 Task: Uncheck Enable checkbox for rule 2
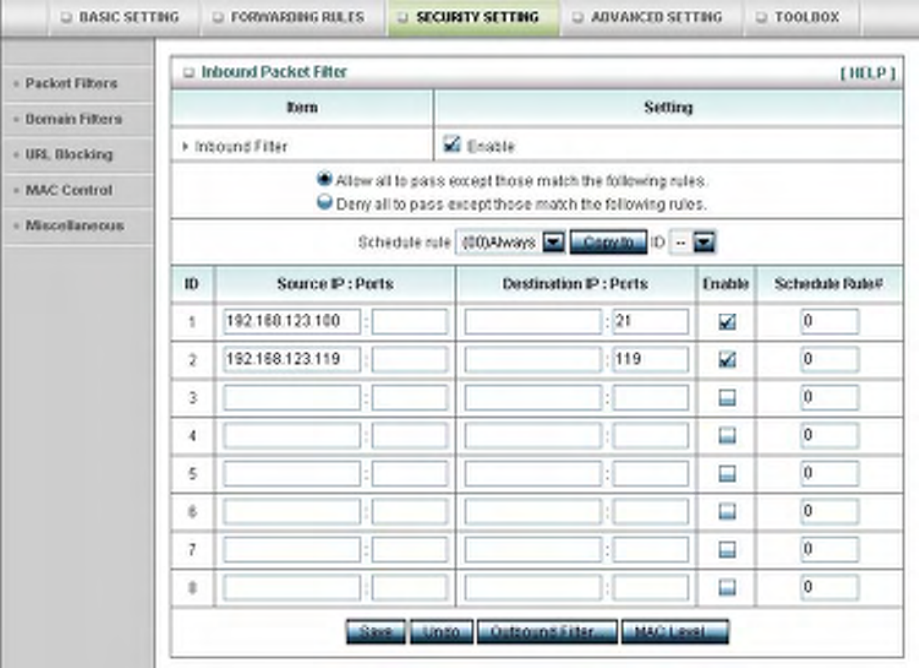[x=727, y=360]
